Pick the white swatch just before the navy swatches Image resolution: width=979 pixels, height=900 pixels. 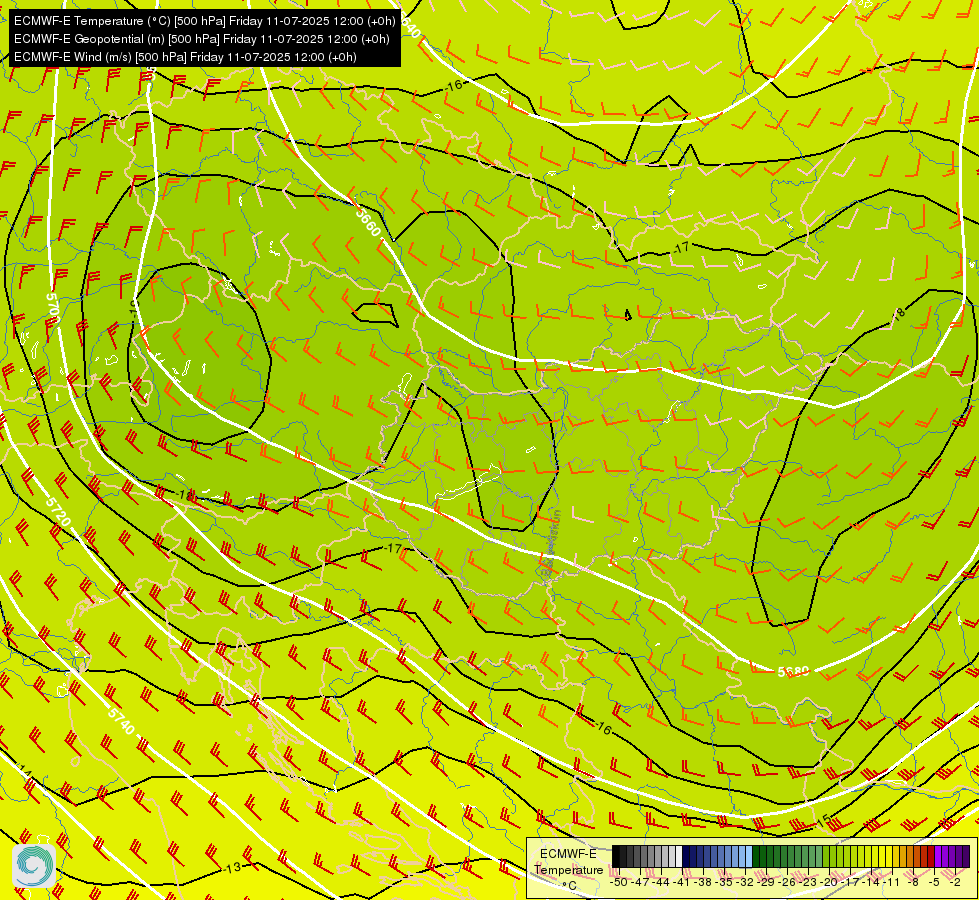click(679, 856)
